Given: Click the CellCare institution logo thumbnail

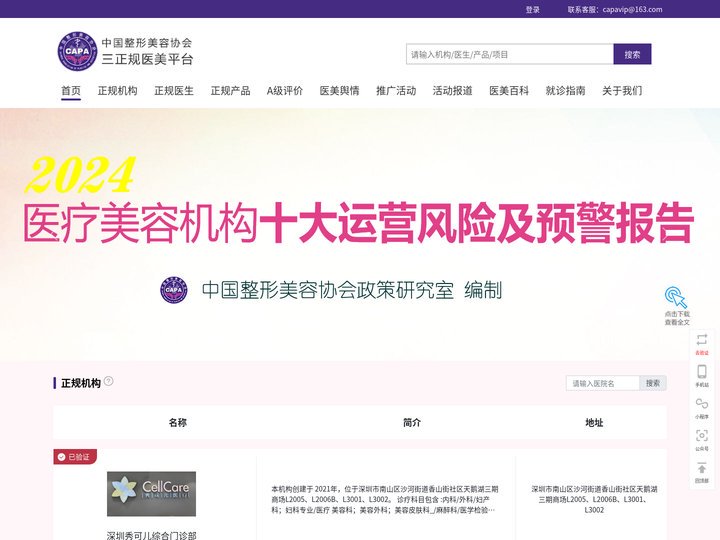Looking at the screenshot, I should (152, 494).
